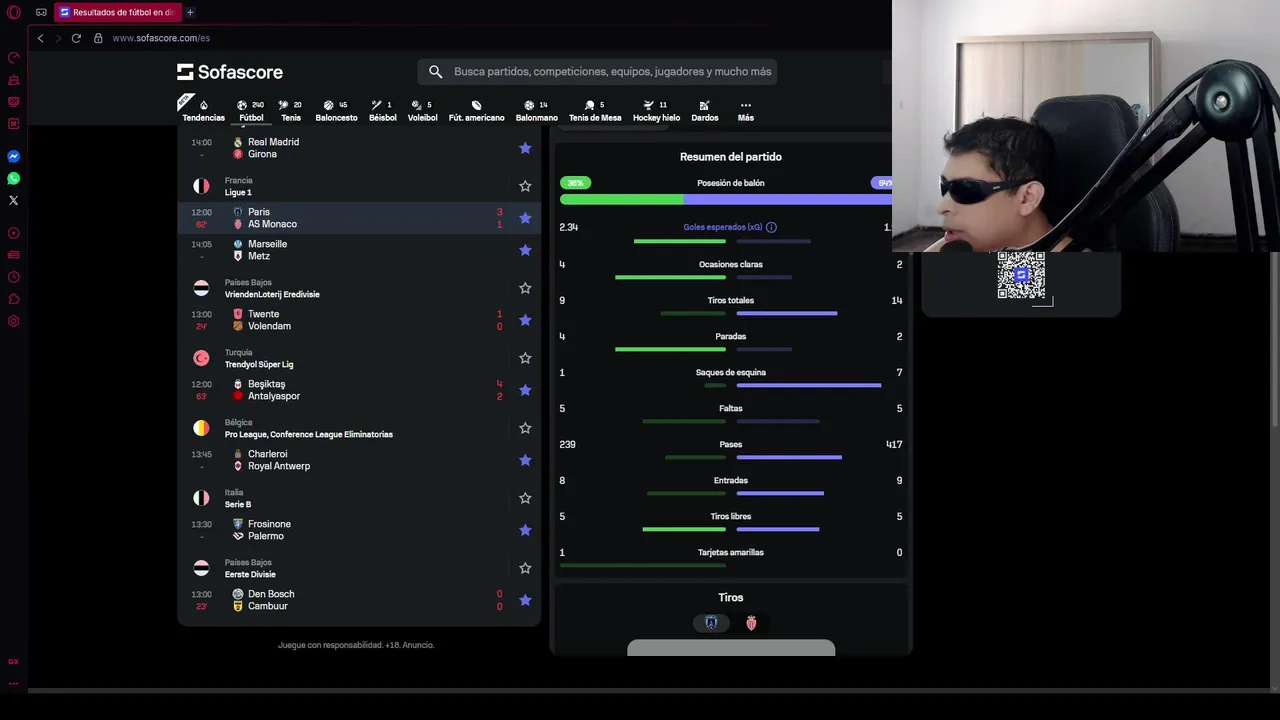Switch to the Béisbol tab
This screenshot has width=1280, height=720.
382,110
